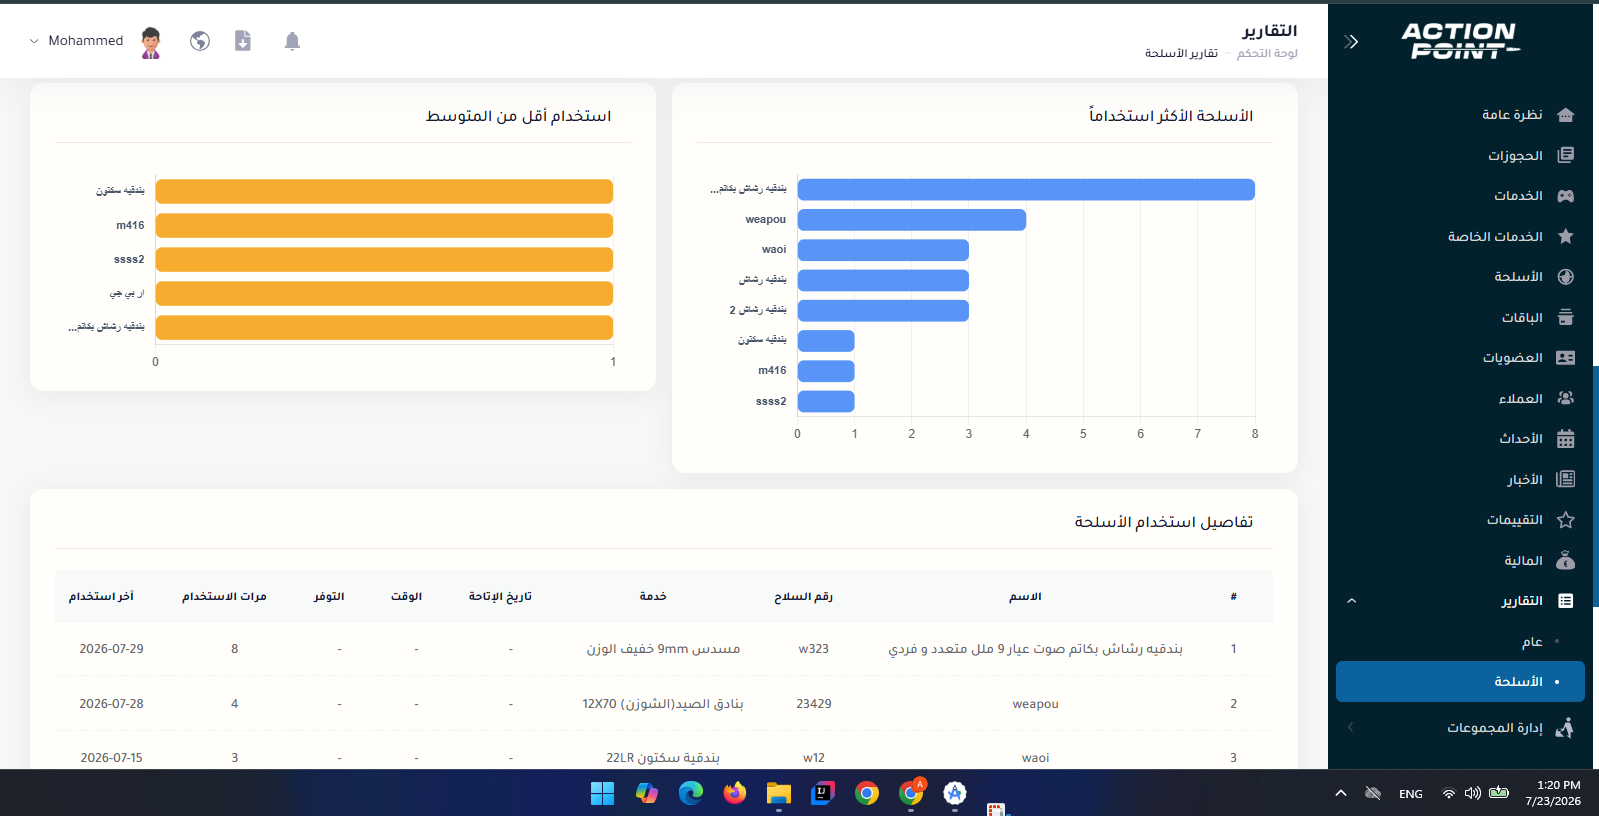Click the outlined star icon for التقييمات
This screenshot has width=1599, height=816.
pyautogui.click(x=1566, y=520)
